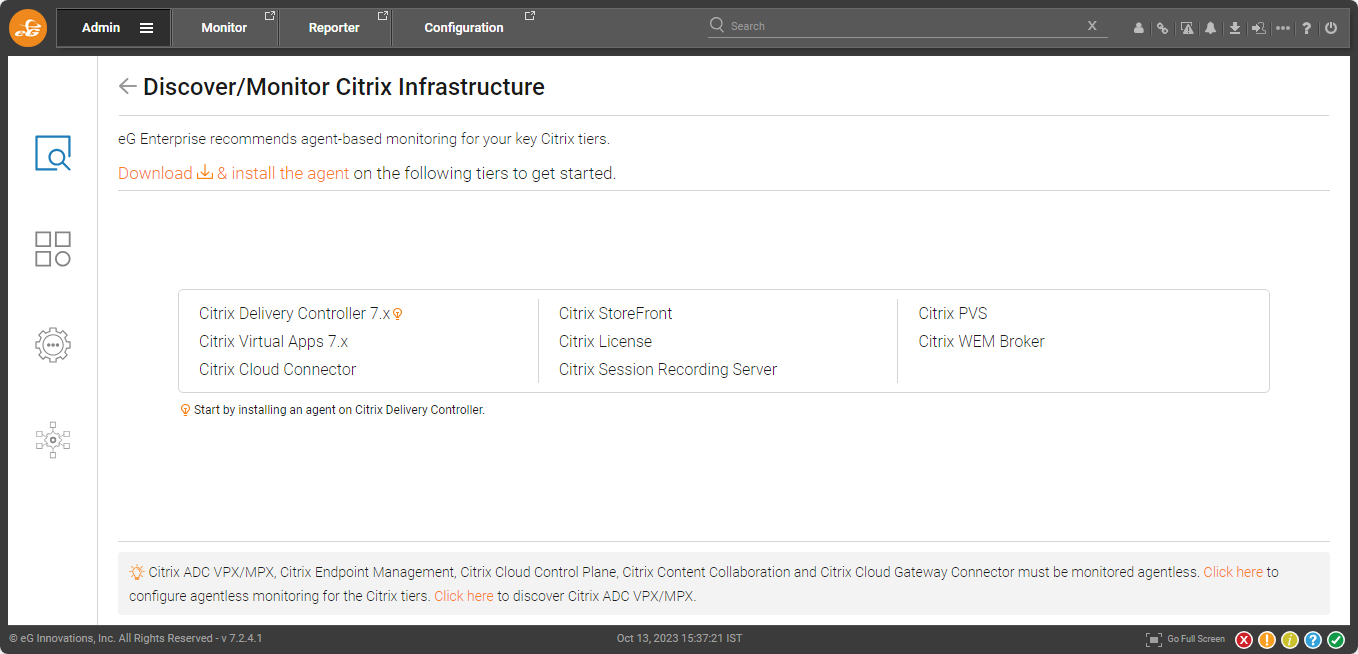This screenshot has width=1358, height=654.
Task: Click here to configure agentless monitoring
Action: 1233,572
